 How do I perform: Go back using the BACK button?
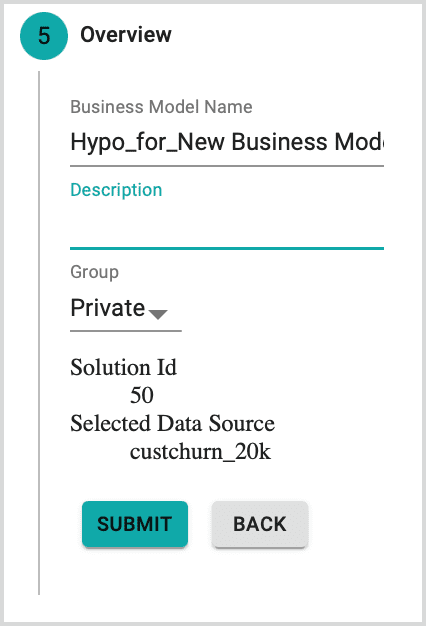(260, 524)
